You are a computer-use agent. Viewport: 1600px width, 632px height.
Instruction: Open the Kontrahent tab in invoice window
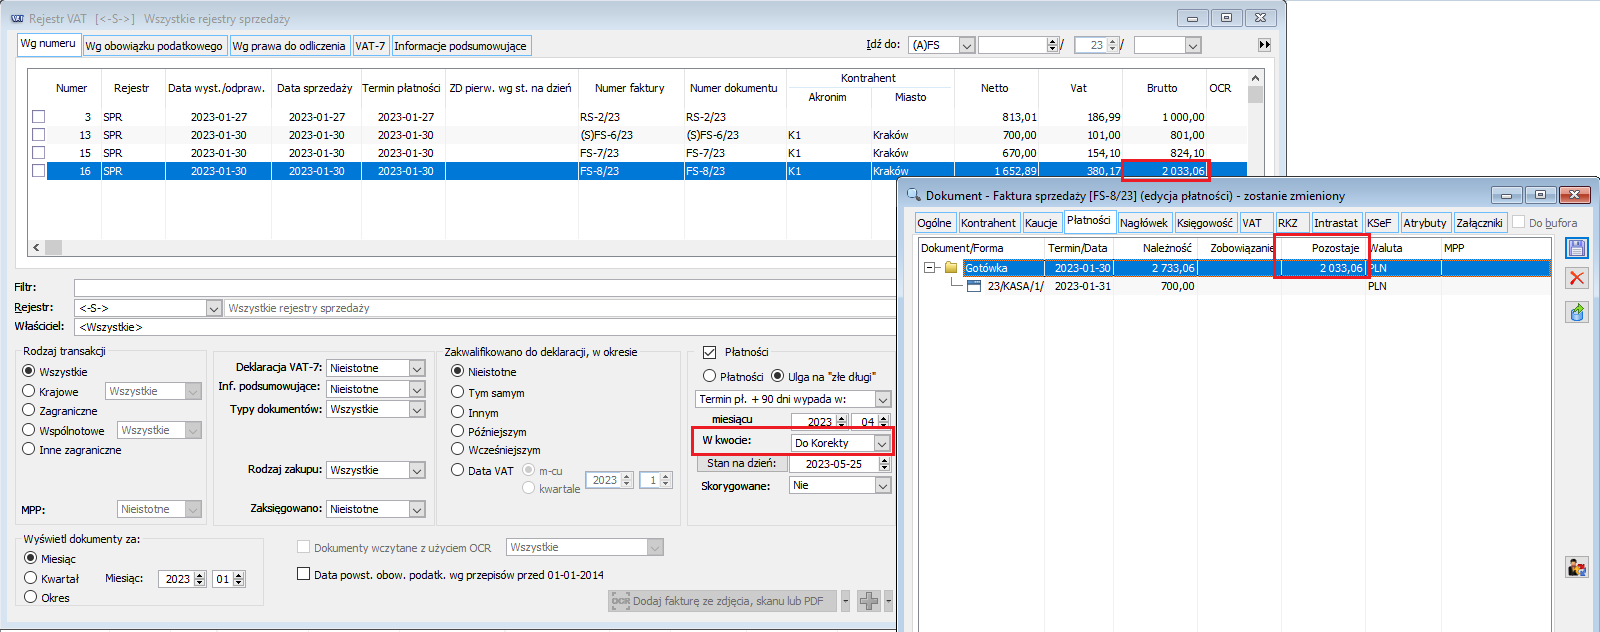[988, 223]
